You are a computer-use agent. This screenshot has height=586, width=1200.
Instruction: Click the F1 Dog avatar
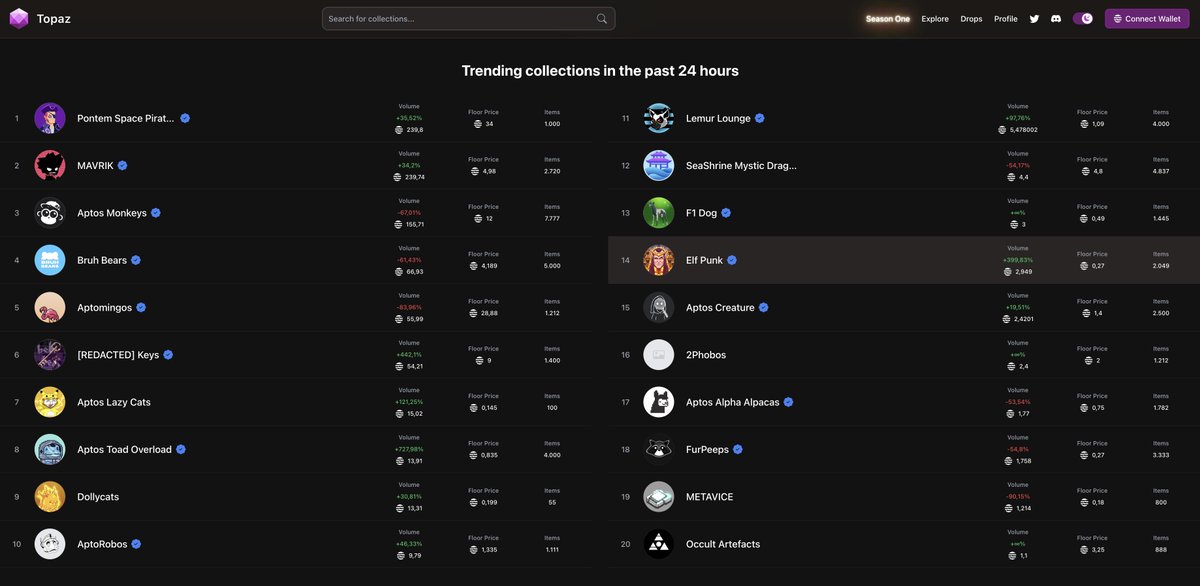pyautogui.click(x=659, y=213)
